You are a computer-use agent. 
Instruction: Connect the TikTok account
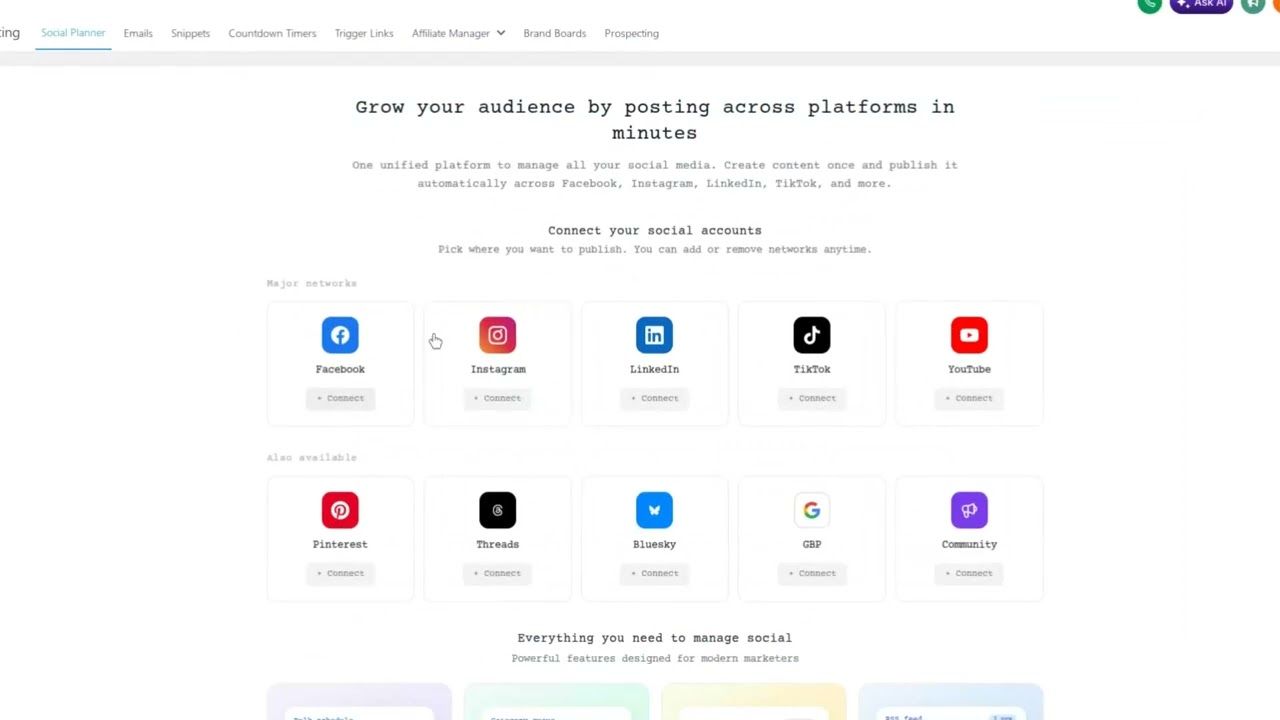pos(812,398)
